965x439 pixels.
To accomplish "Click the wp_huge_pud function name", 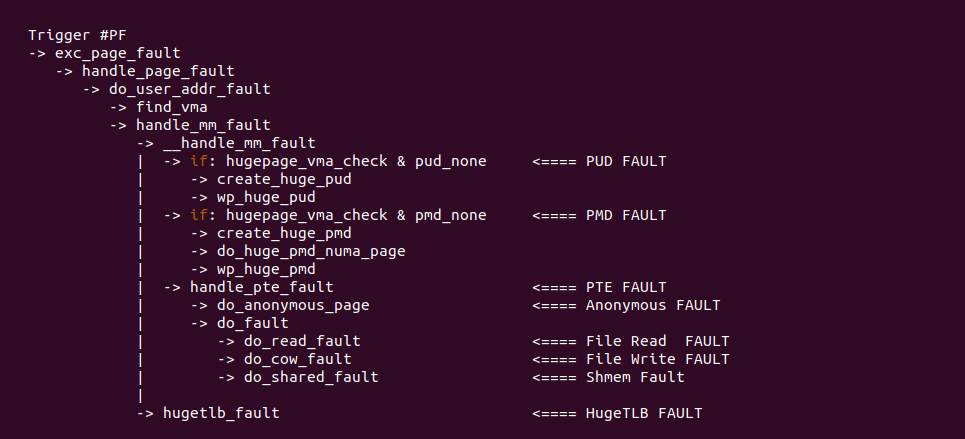I will pyautogui.click(x=266, y=197).
